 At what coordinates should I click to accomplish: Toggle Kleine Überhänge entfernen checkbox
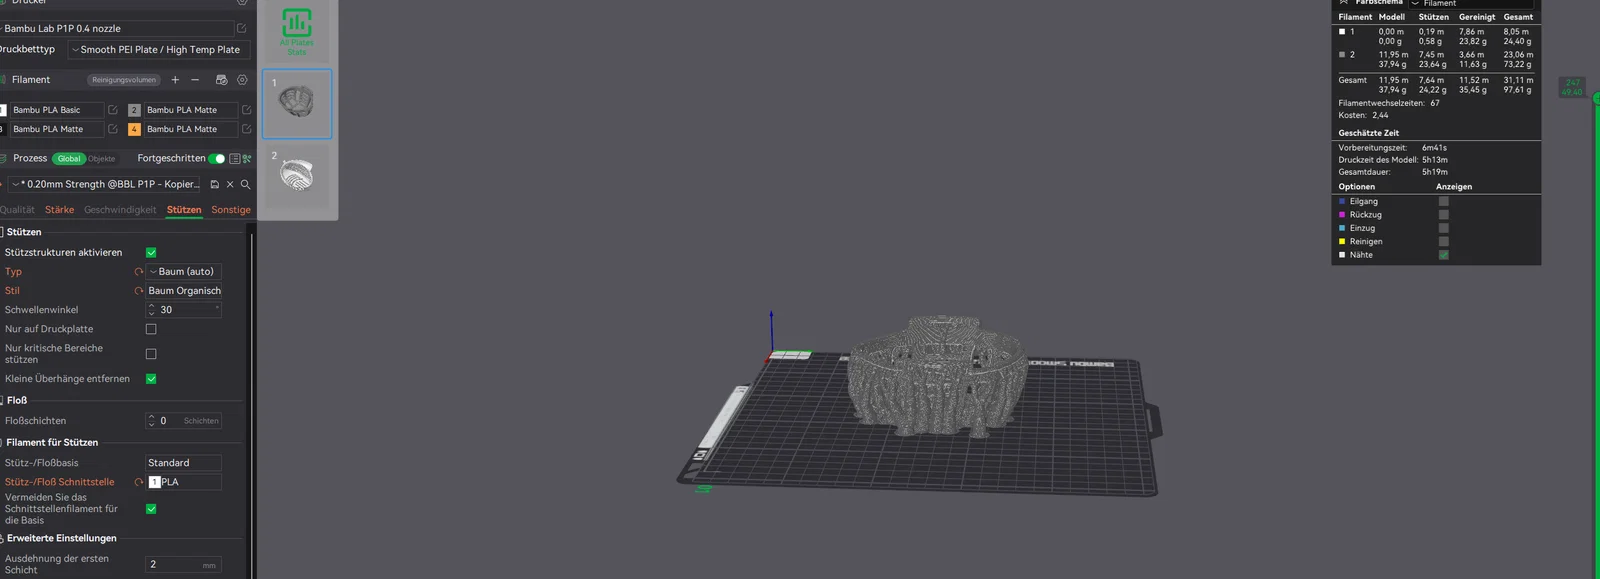[151, 379]
